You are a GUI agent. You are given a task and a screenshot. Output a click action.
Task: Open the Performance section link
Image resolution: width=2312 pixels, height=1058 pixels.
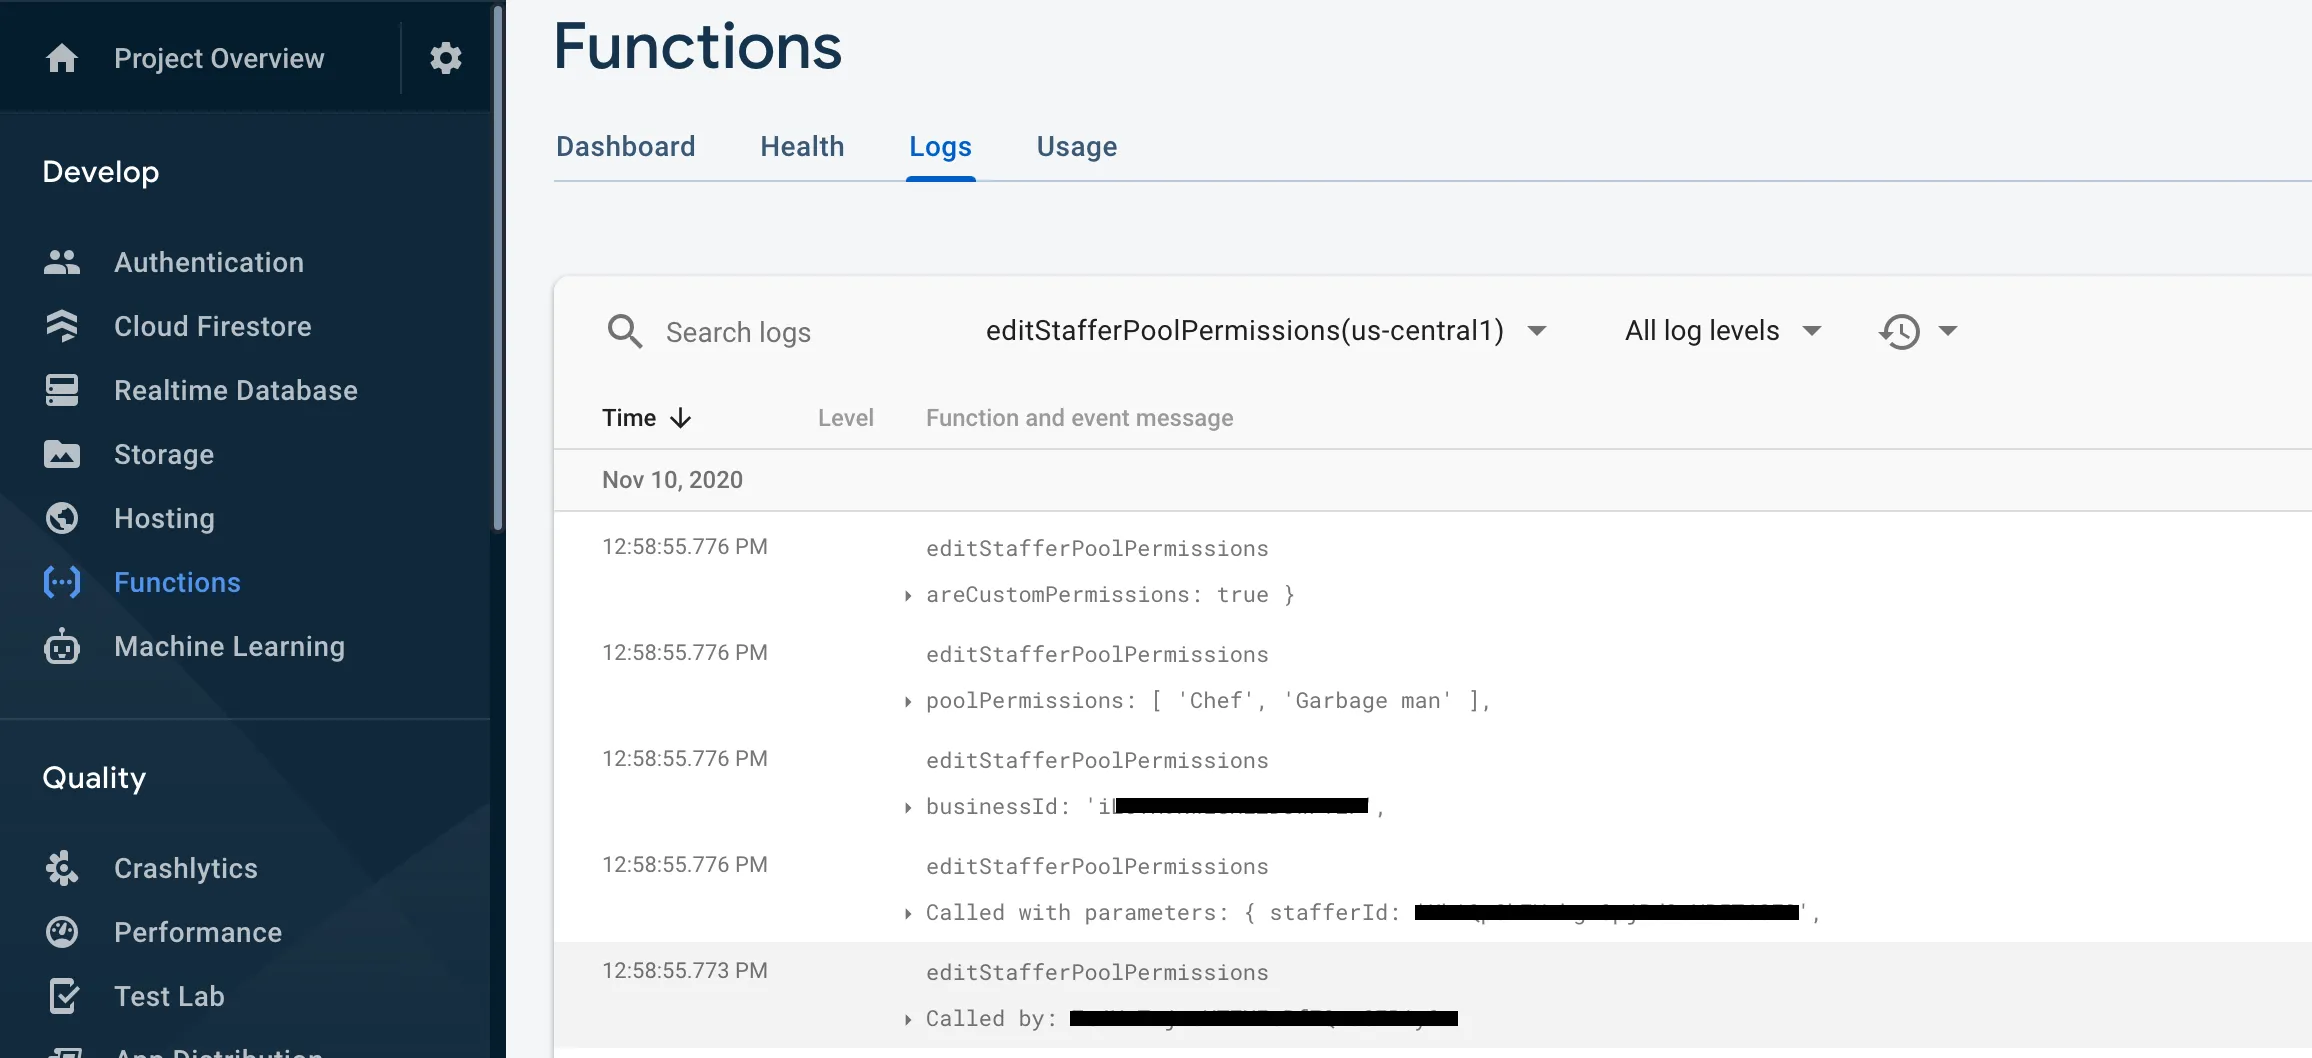198,933
